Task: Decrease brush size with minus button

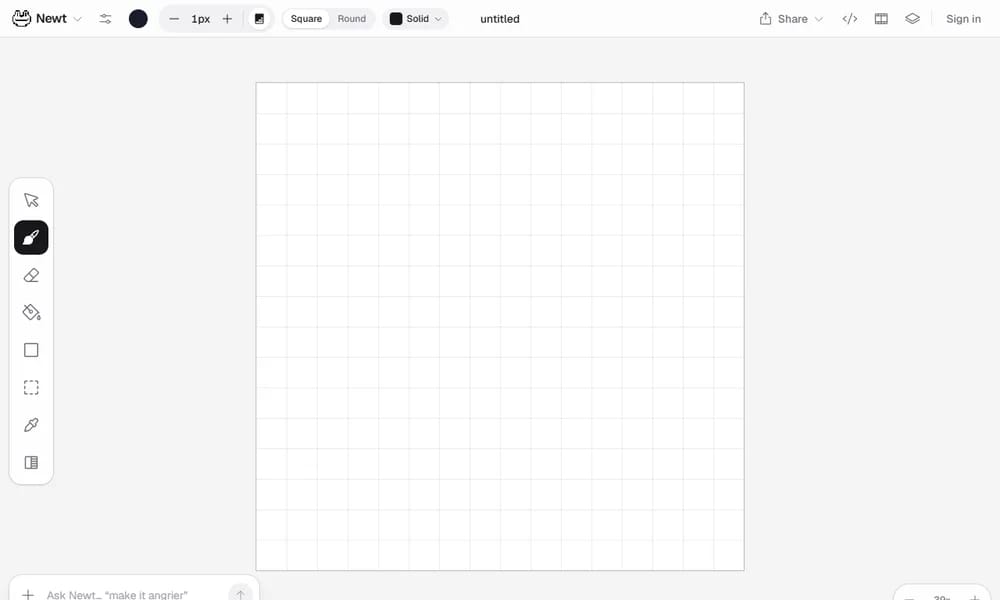Action: tap(173, 19)
